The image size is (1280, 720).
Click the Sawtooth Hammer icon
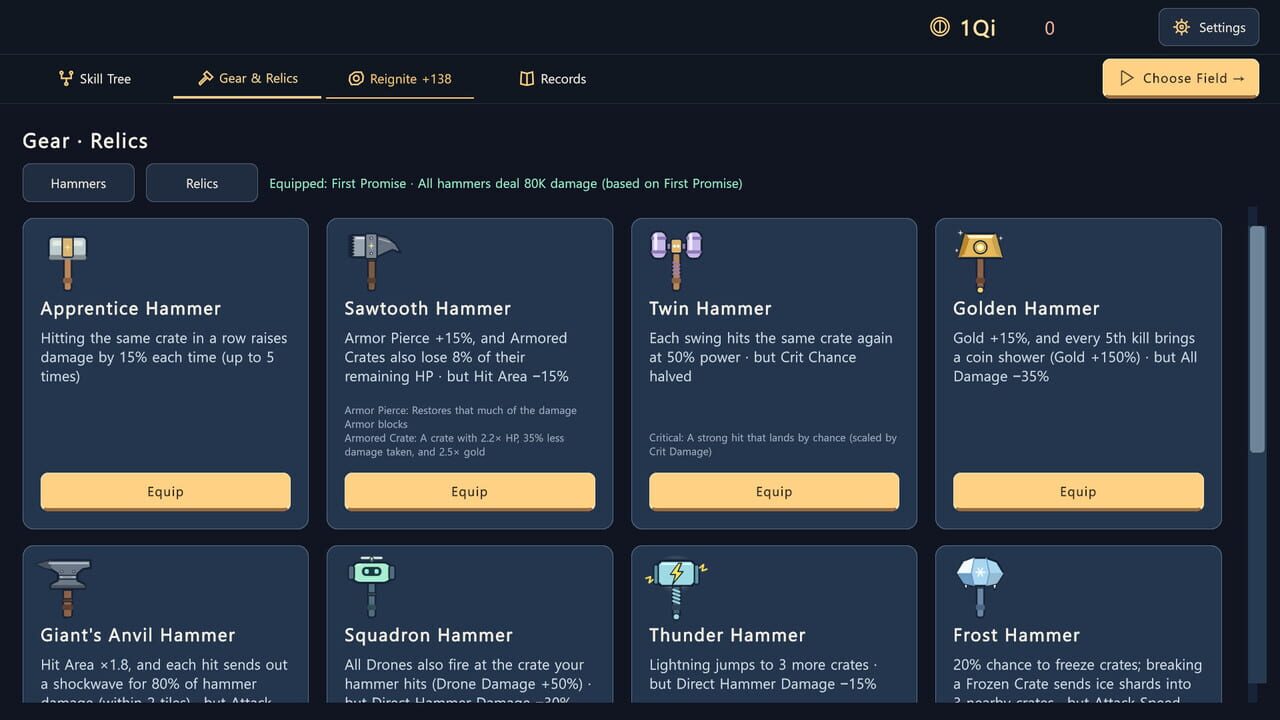pyautogui.click(x=373, y=262)
